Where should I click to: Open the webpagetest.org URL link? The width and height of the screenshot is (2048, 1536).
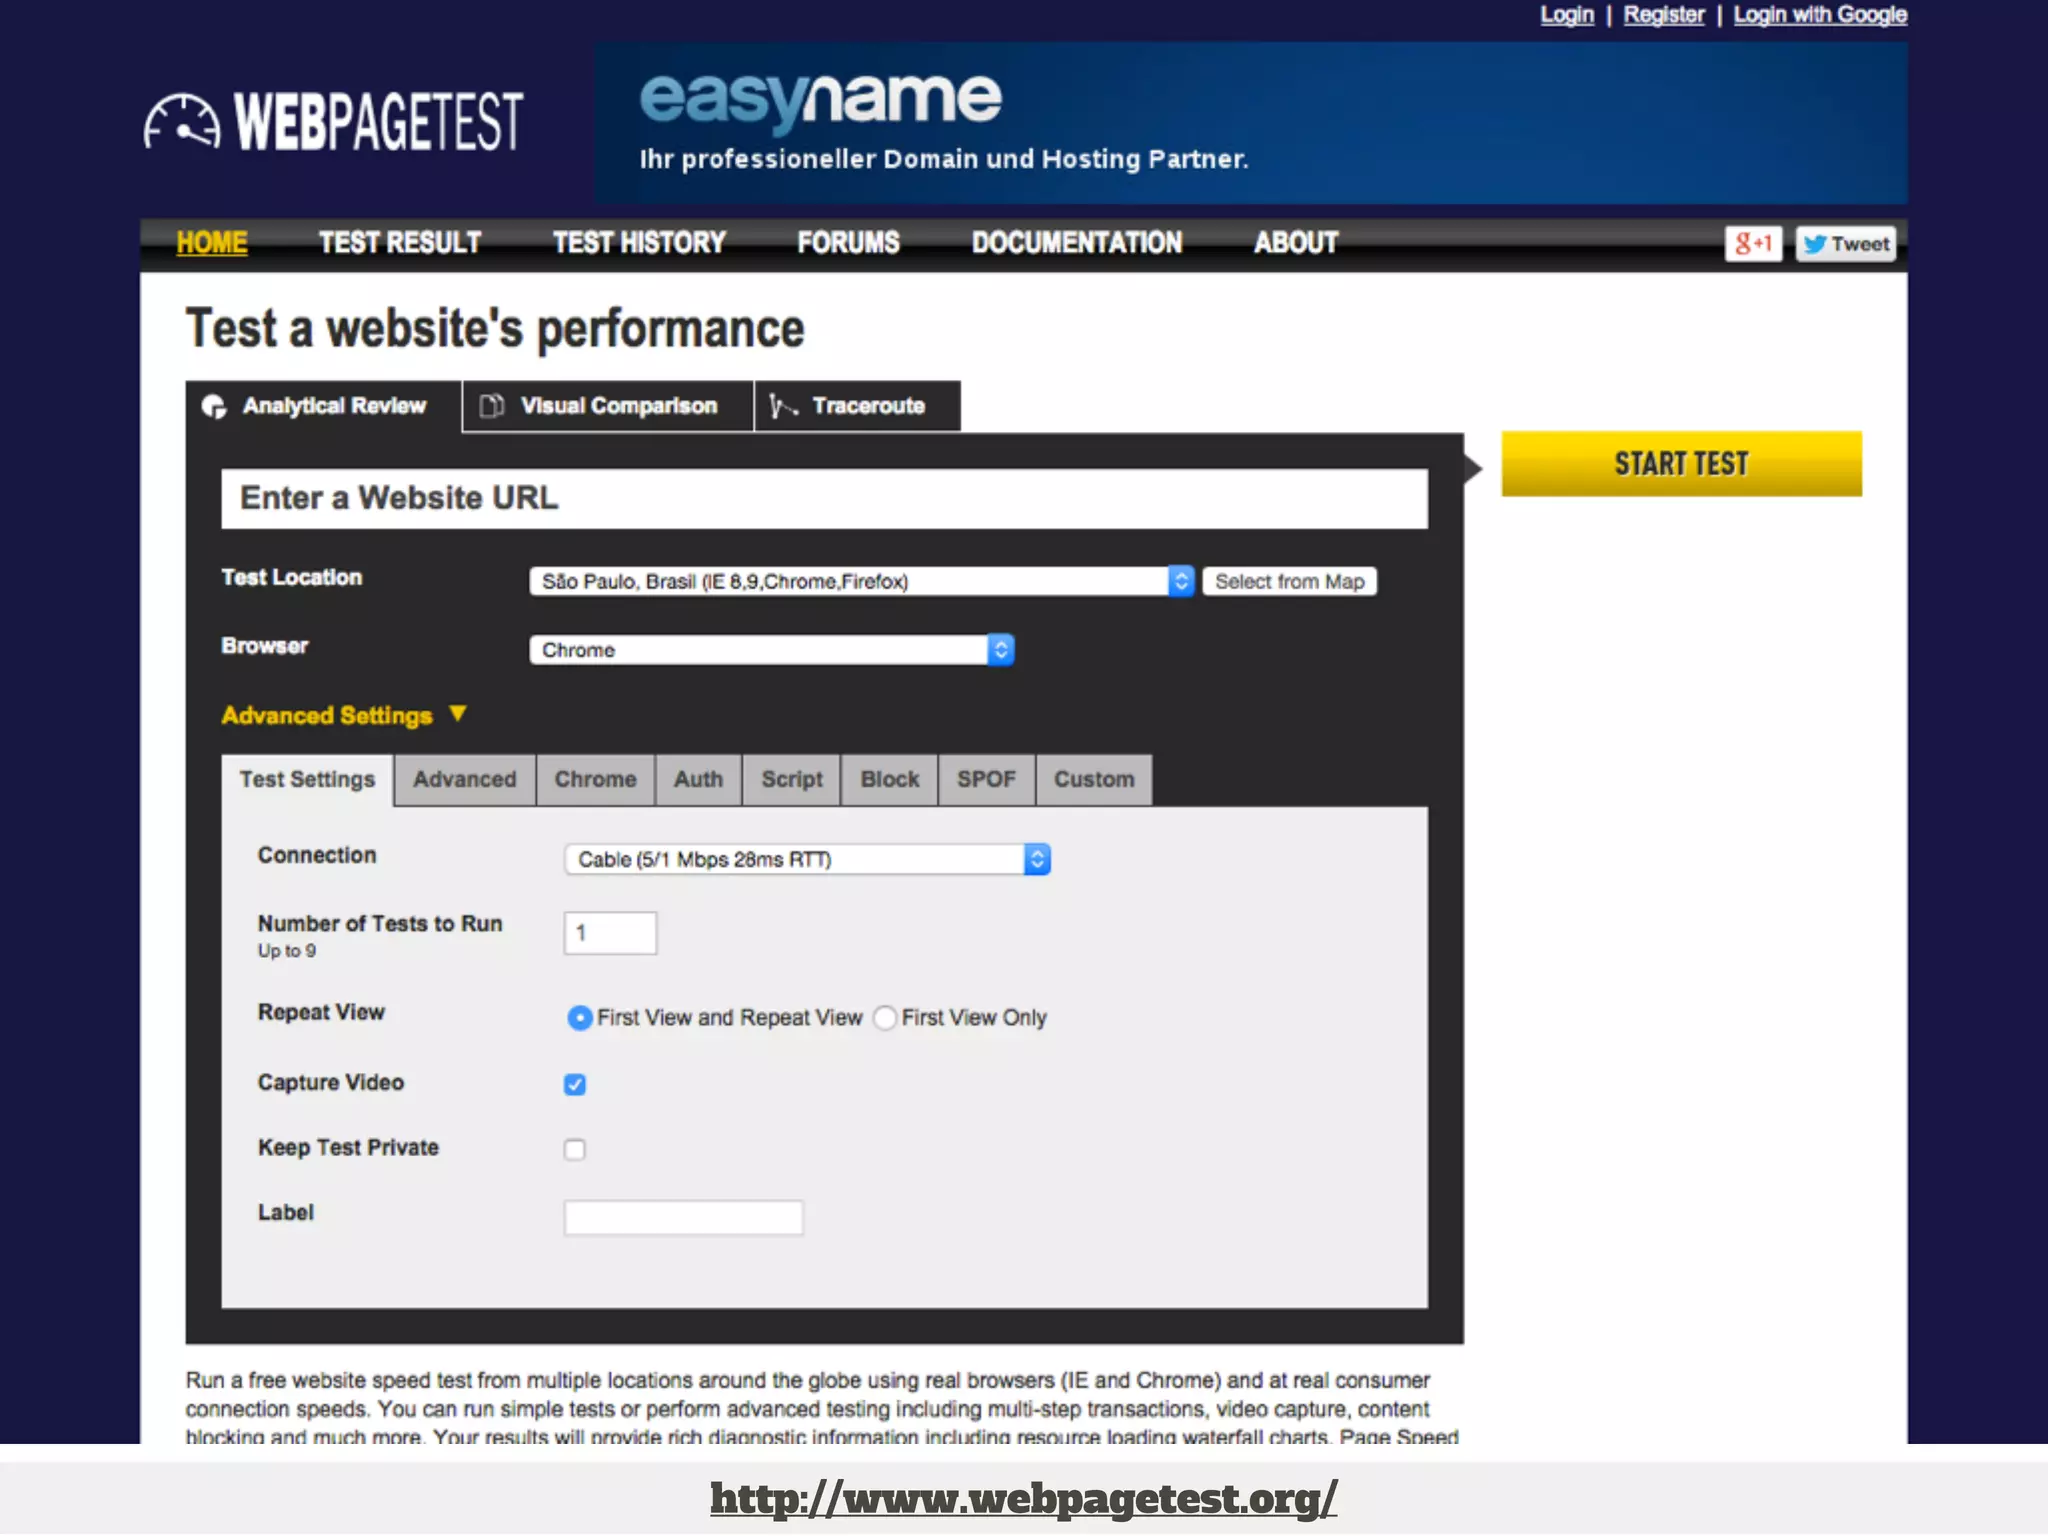1023,1499
